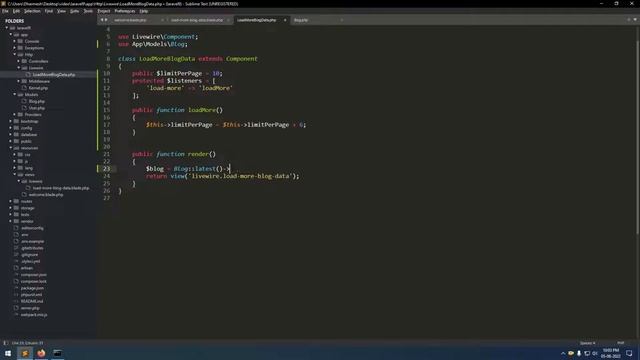The width and height of the screenshot is (640, 360).
Task: Open the Find menu
Action: [x=49, y=11]
